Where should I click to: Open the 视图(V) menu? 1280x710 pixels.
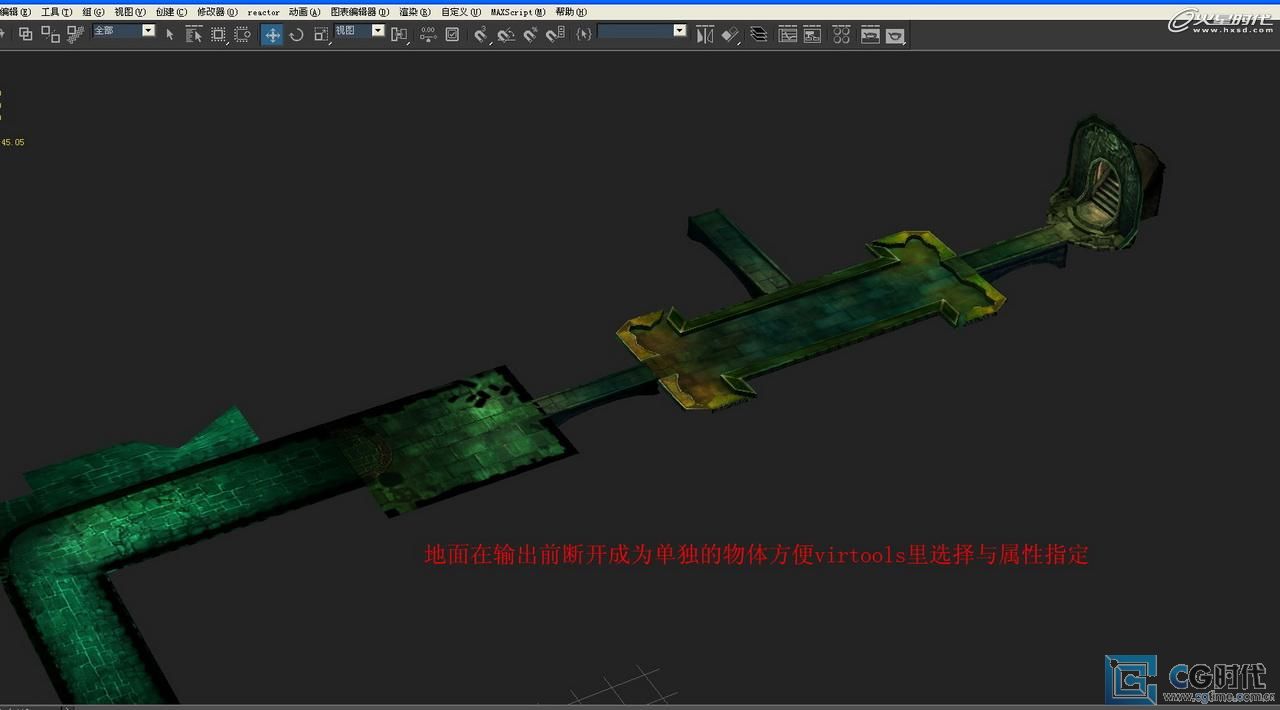[x=129, y=12]
